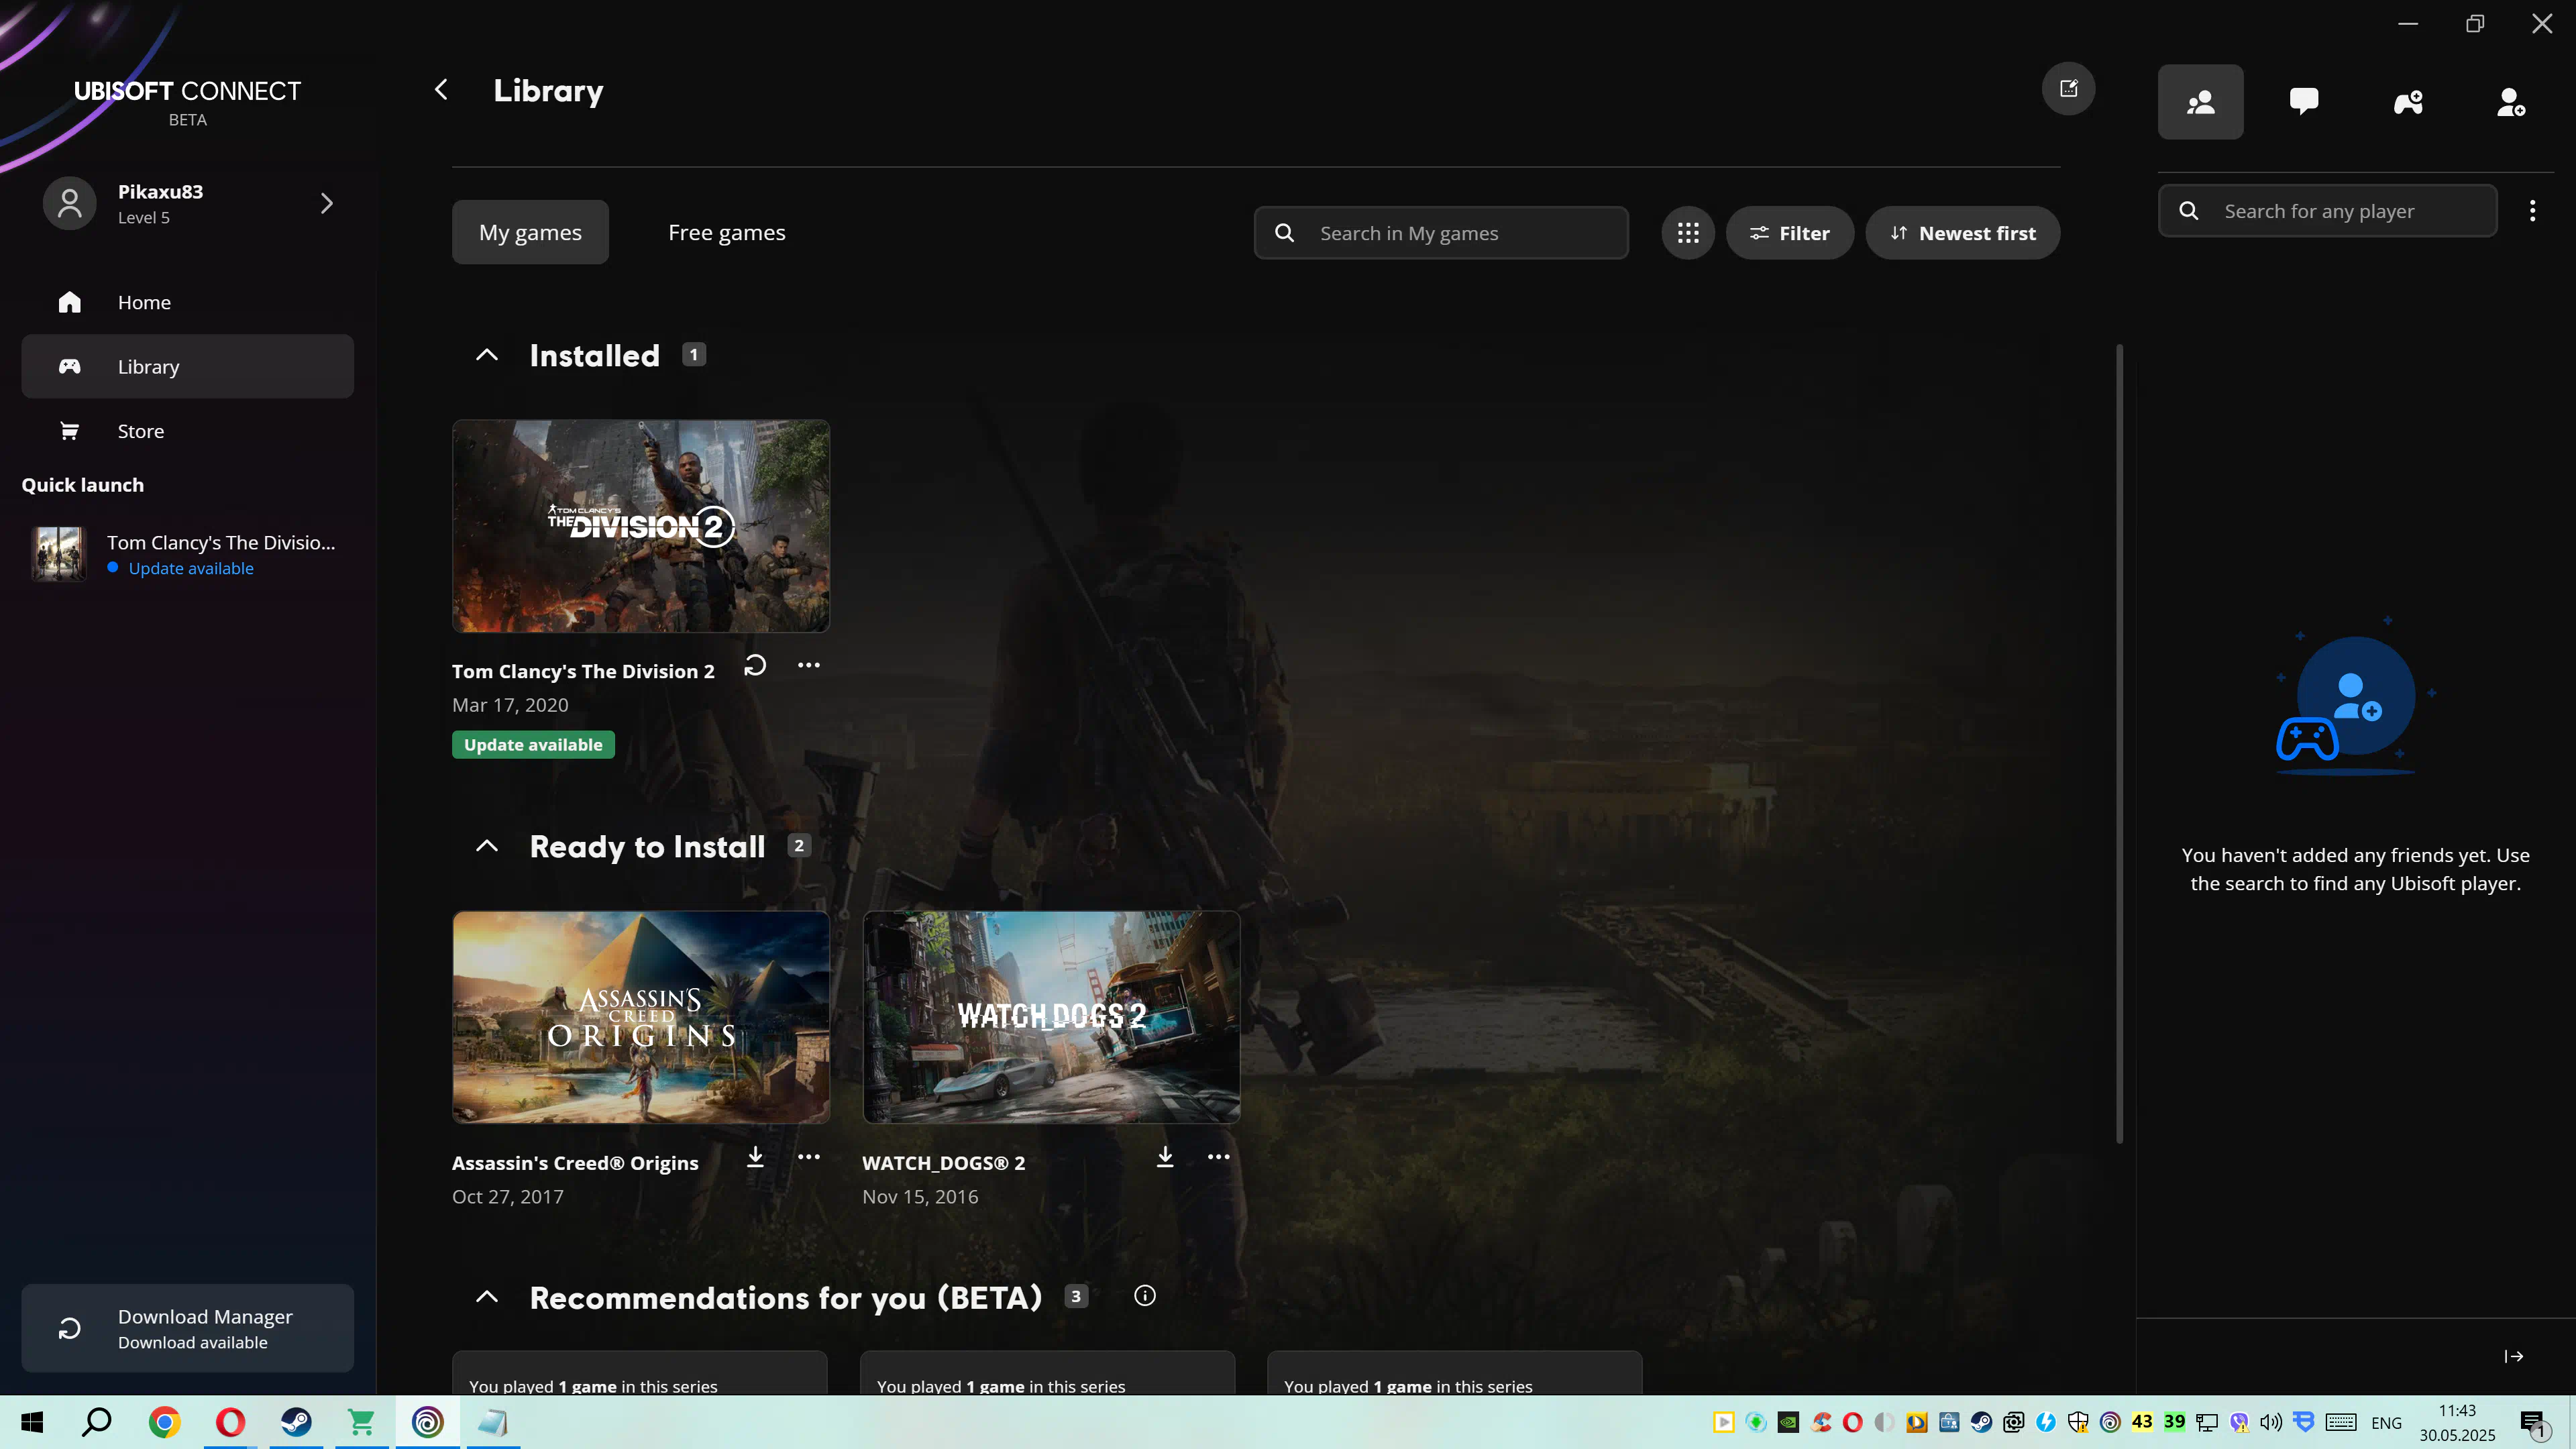
Task: Open Opera browser from the taskbar
Action: click(x=230, y=1422)
